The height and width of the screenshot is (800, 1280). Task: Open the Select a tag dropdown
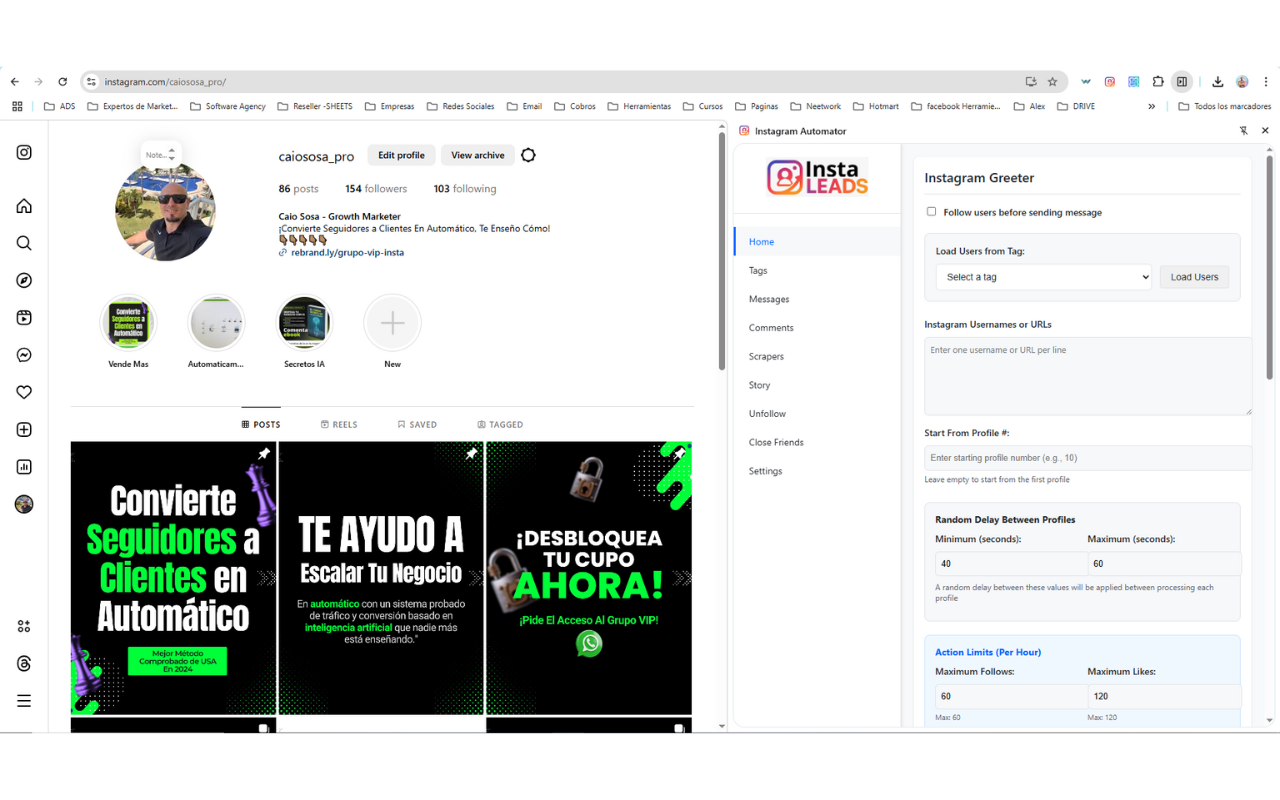tap(1043, 276)
